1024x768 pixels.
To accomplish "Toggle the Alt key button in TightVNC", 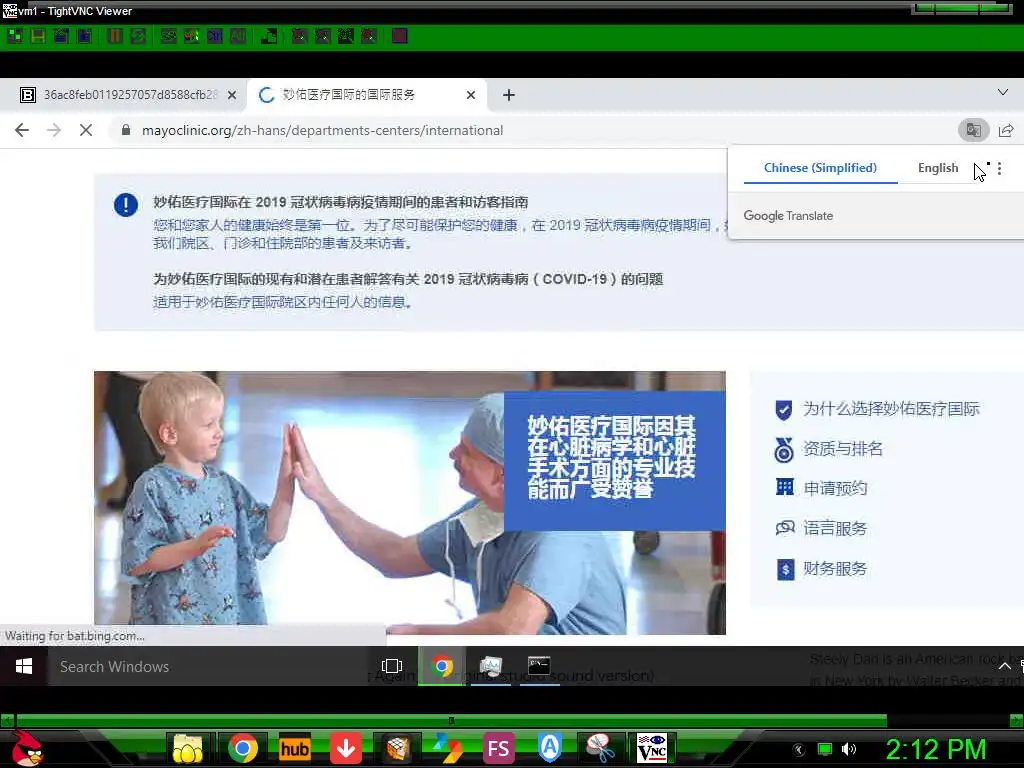I will click(238, 36).
